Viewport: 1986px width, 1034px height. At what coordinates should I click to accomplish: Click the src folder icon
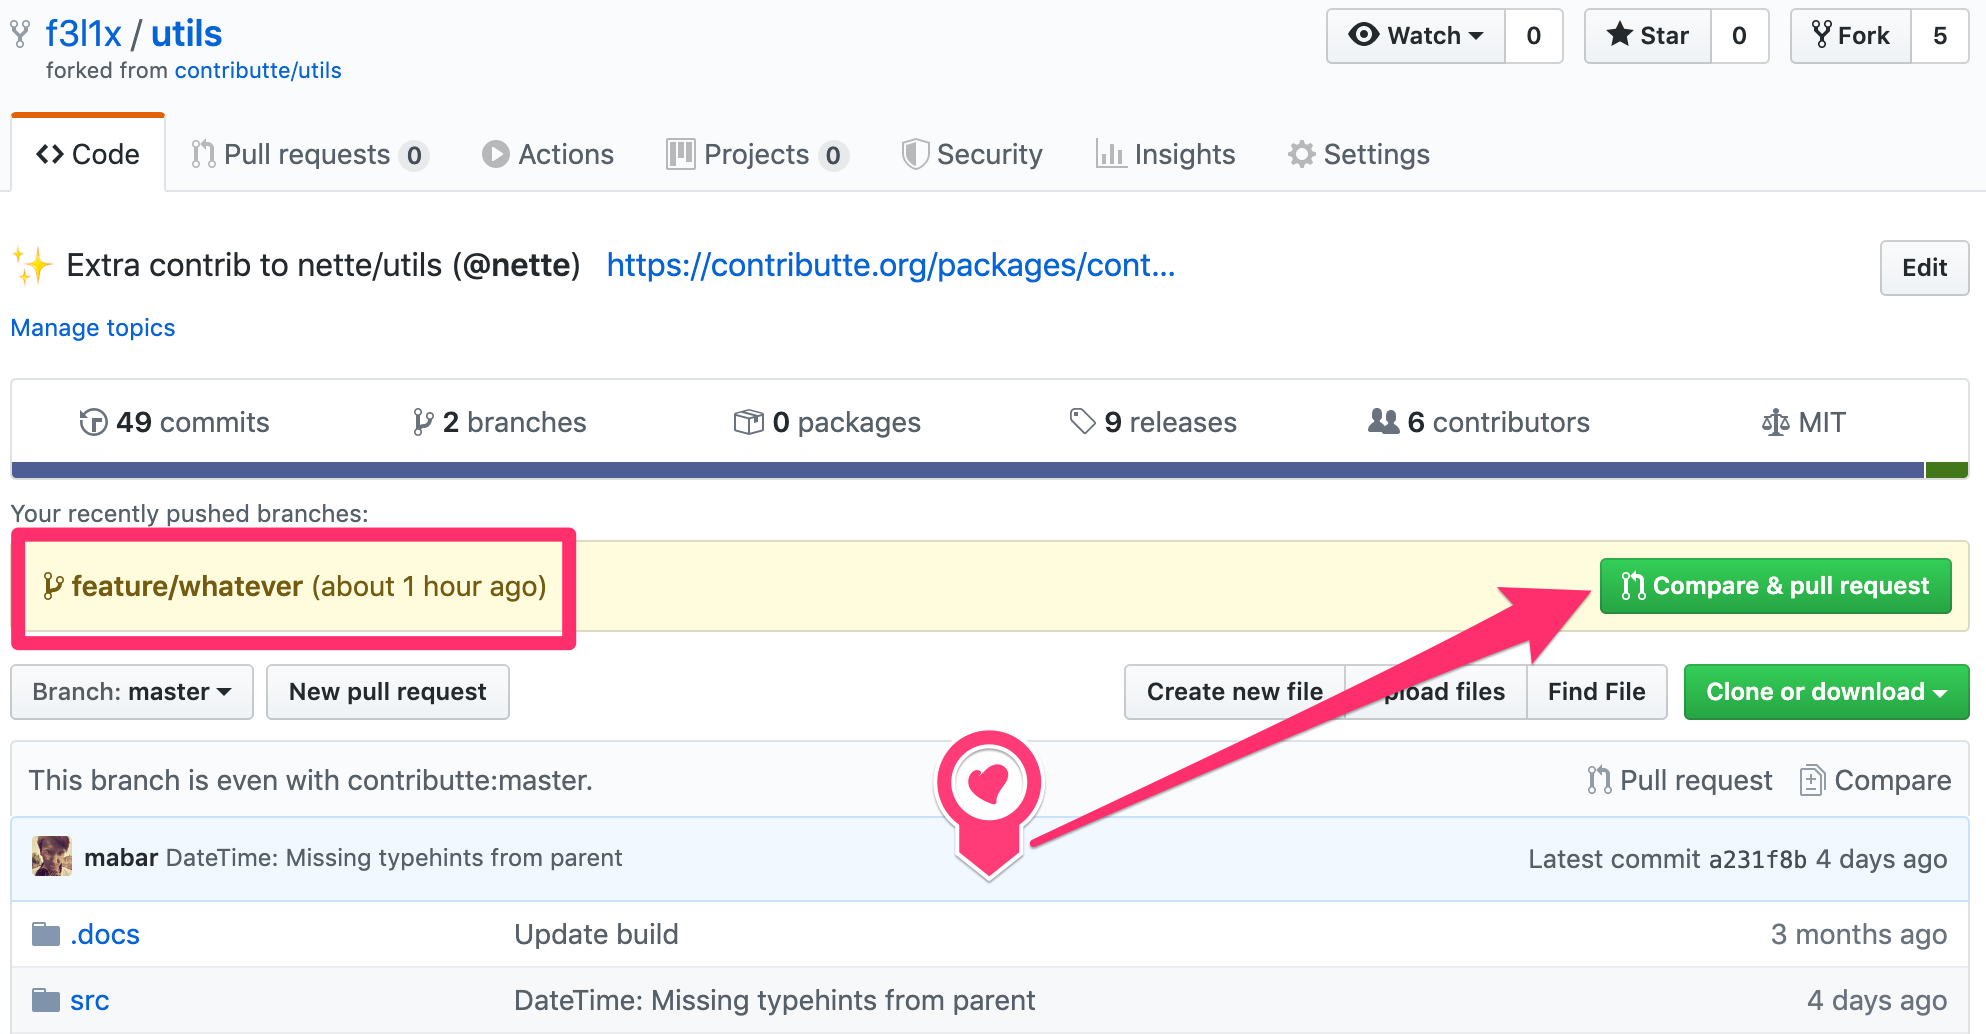[x=46, y=1000]
